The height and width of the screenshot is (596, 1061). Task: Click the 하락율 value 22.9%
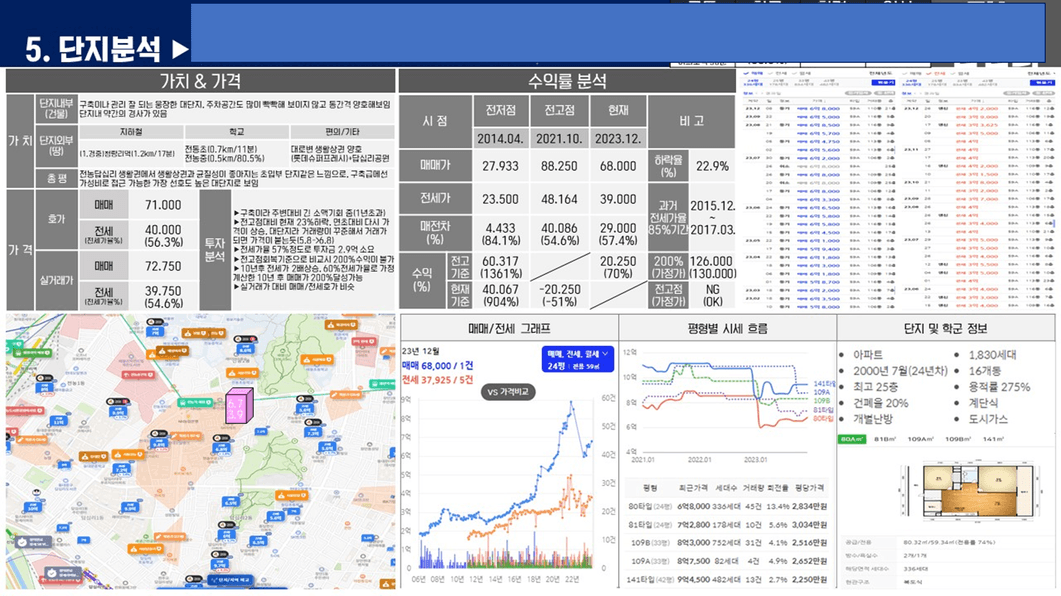713,166
